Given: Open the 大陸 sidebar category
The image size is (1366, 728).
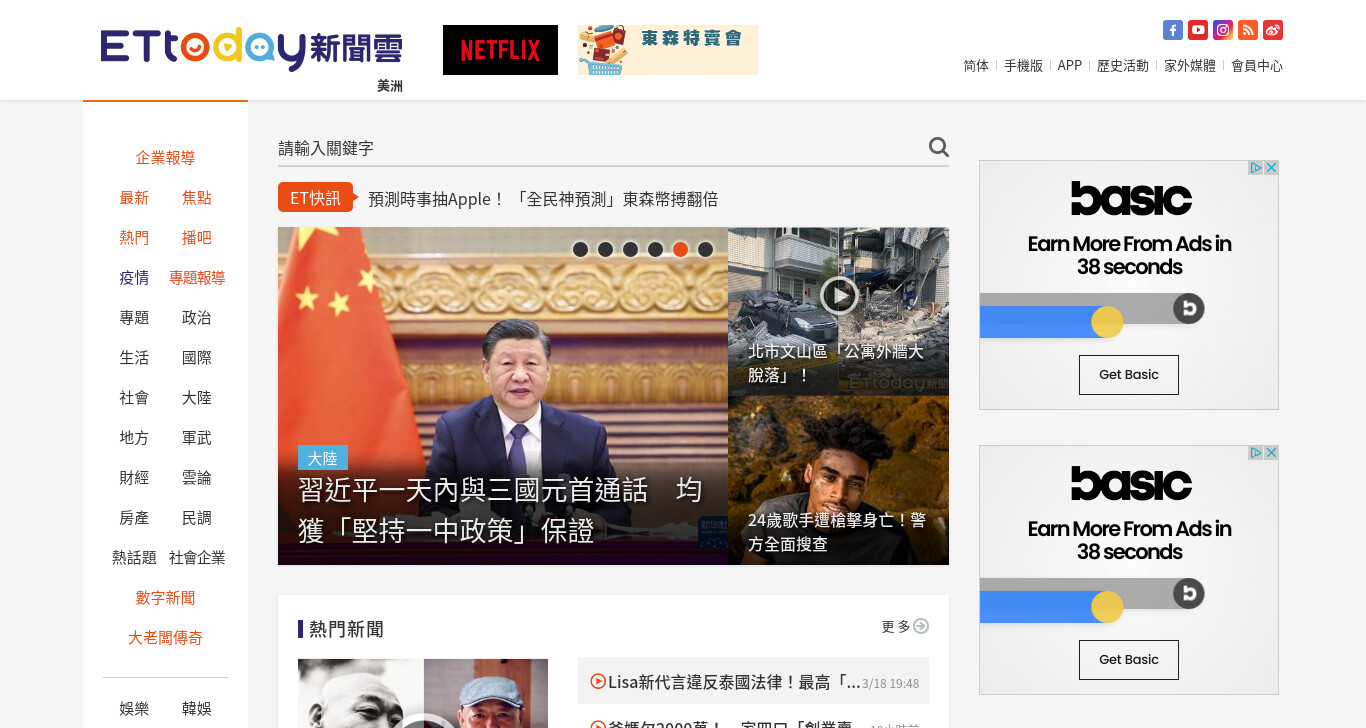Looking at the screenshot, I should pos(197,398).
